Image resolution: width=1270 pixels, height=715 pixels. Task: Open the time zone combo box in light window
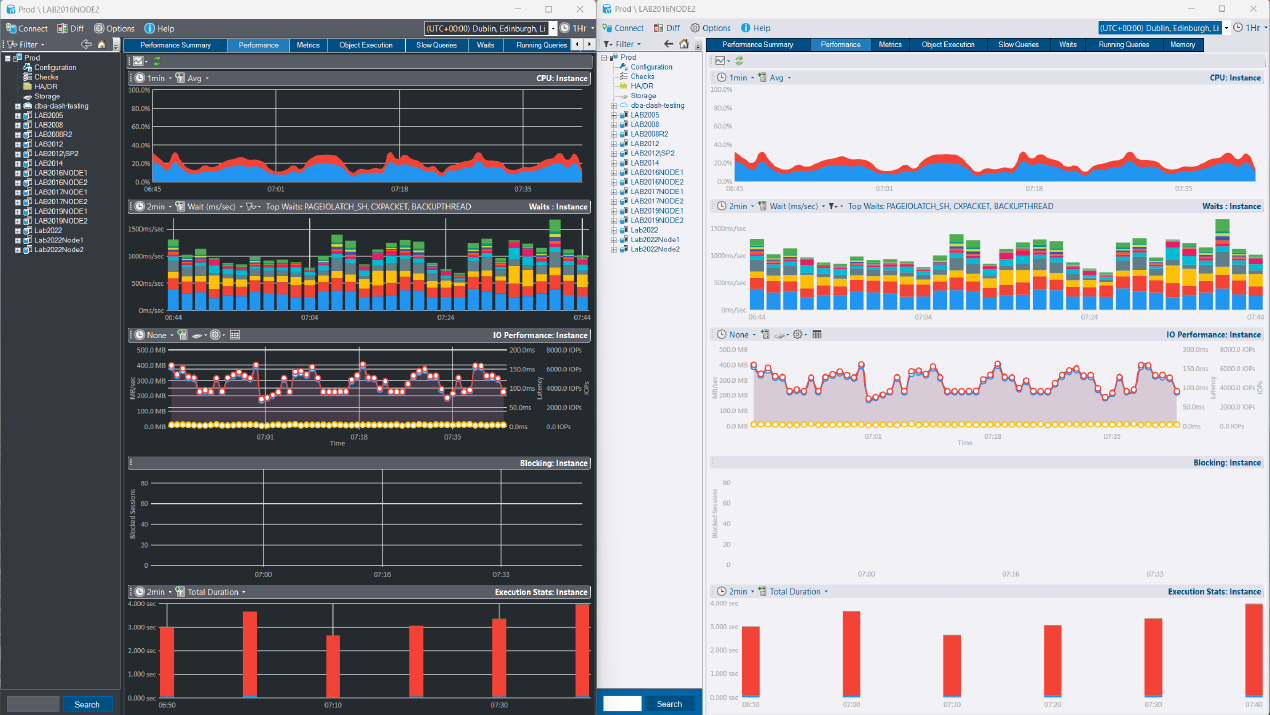coord(1164,28)
